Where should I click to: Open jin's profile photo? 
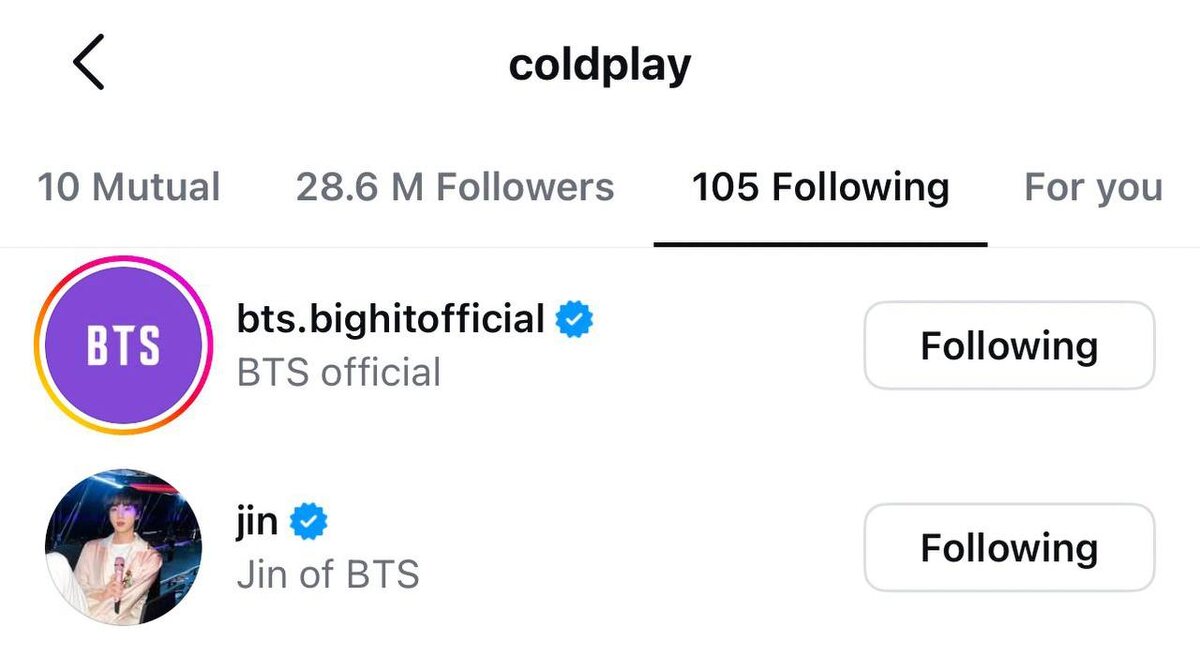(x=124, y=547)
